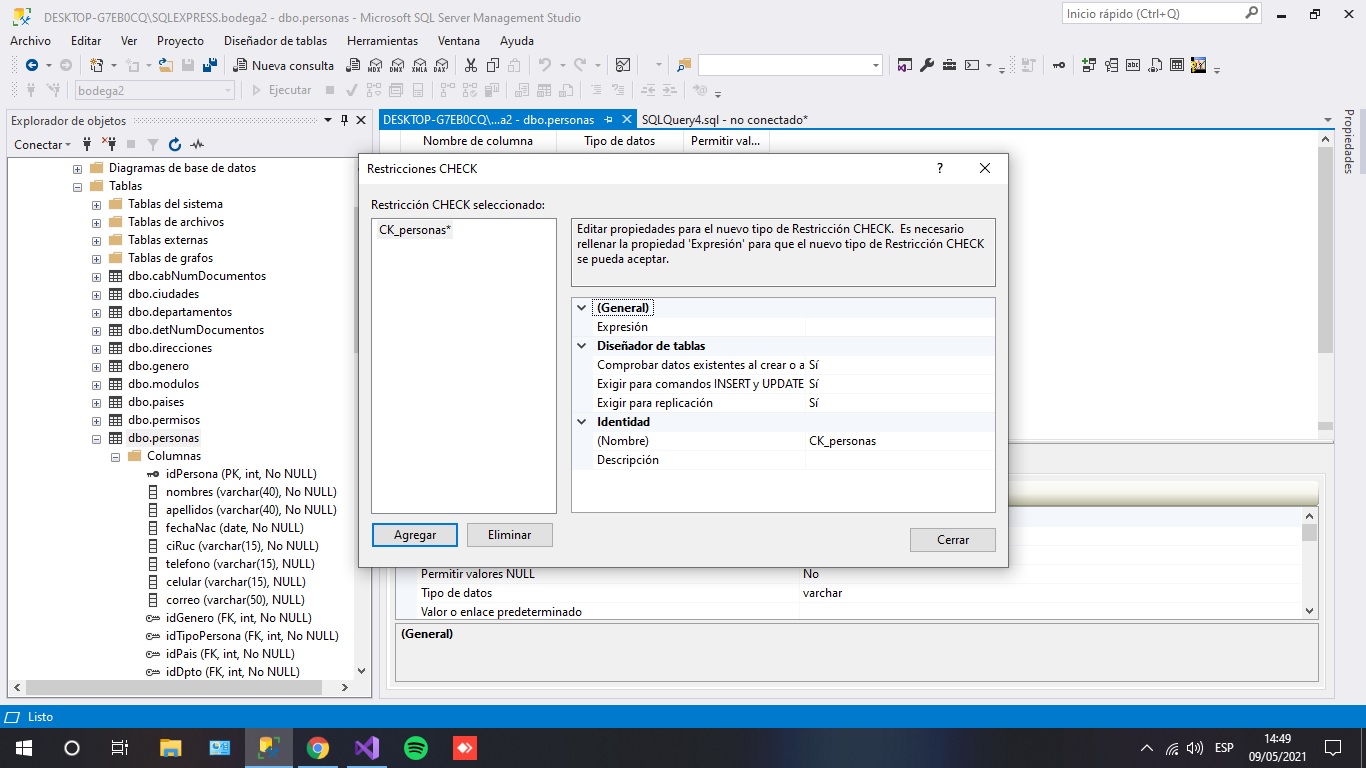1366x768 pixels.
Task: Collapse the Identidad property group
Action: coord(581,422)
